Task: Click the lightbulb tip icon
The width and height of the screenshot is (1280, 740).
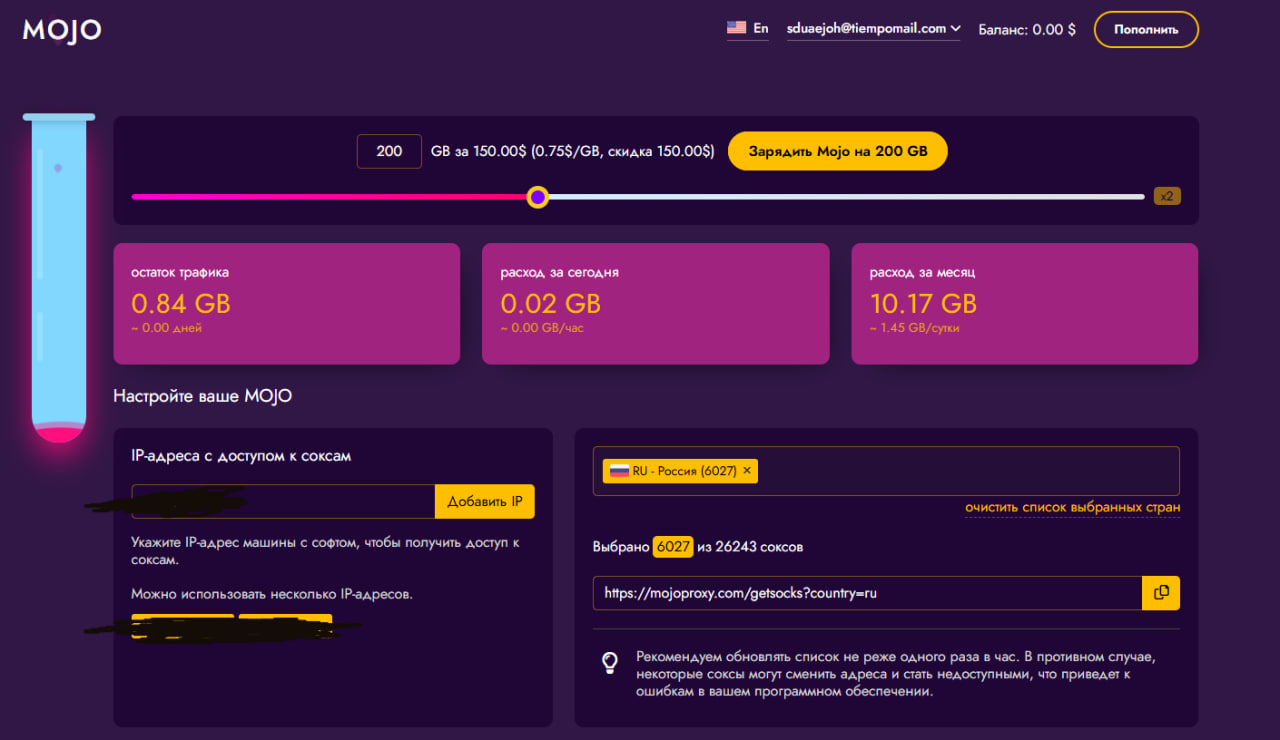Action: (609, 662)
